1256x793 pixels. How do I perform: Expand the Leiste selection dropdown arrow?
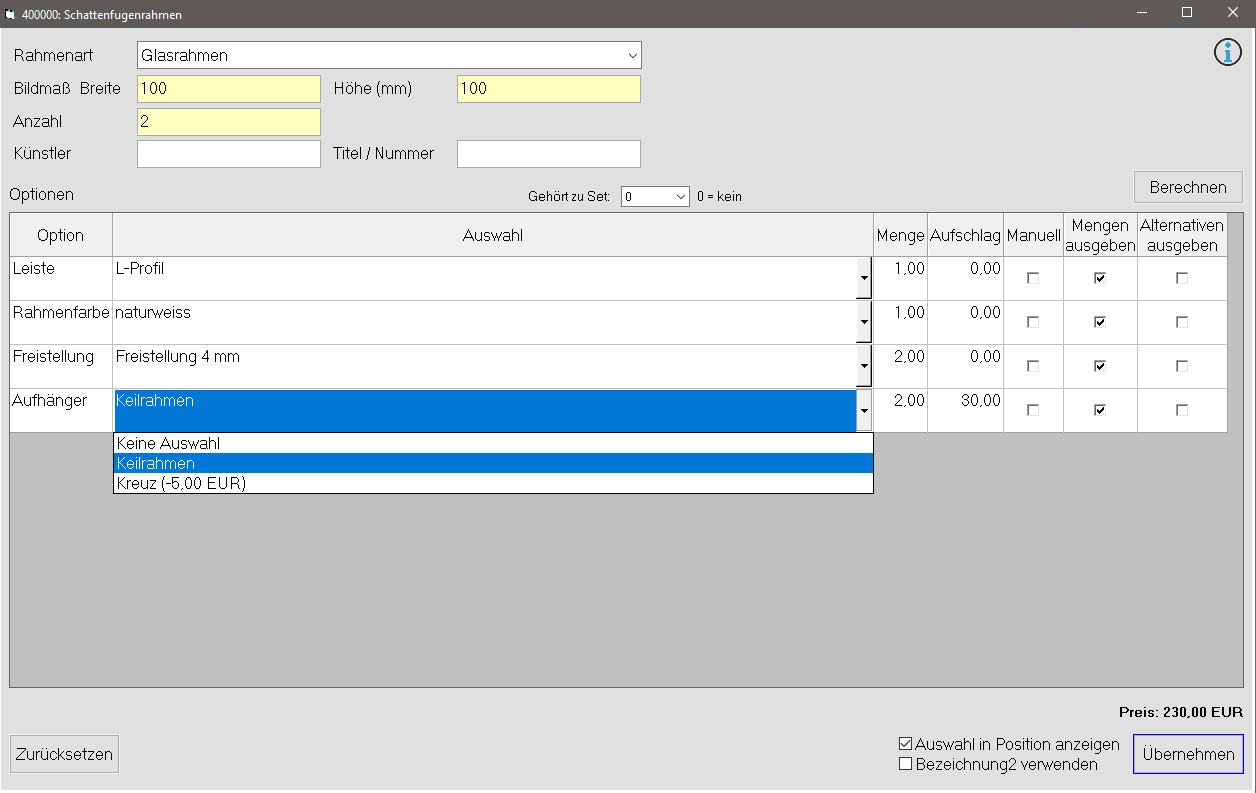point(864,278)
